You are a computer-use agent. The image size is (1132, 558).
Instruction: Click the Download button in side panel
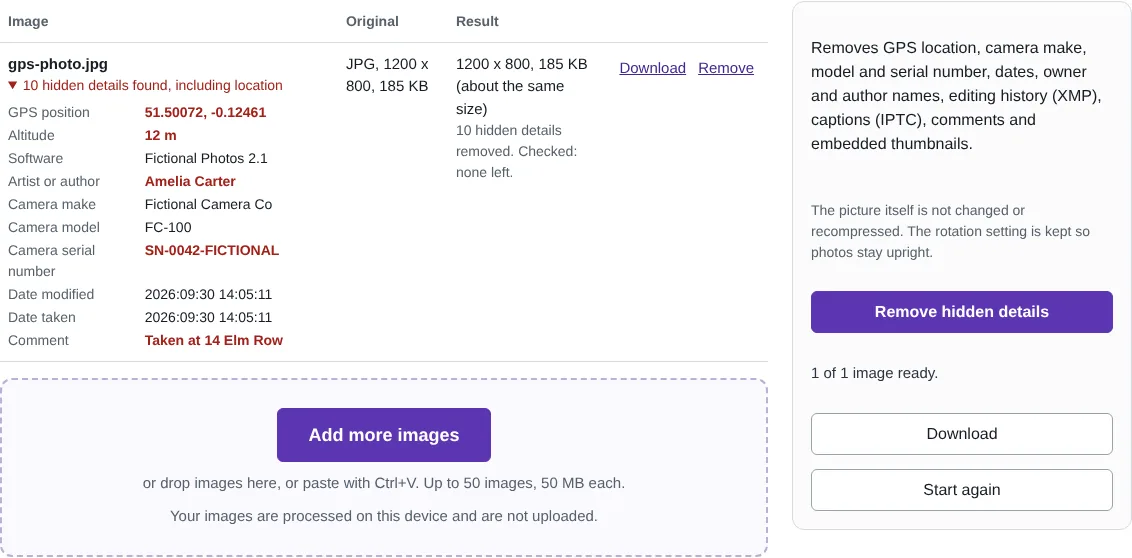[962, 434]
